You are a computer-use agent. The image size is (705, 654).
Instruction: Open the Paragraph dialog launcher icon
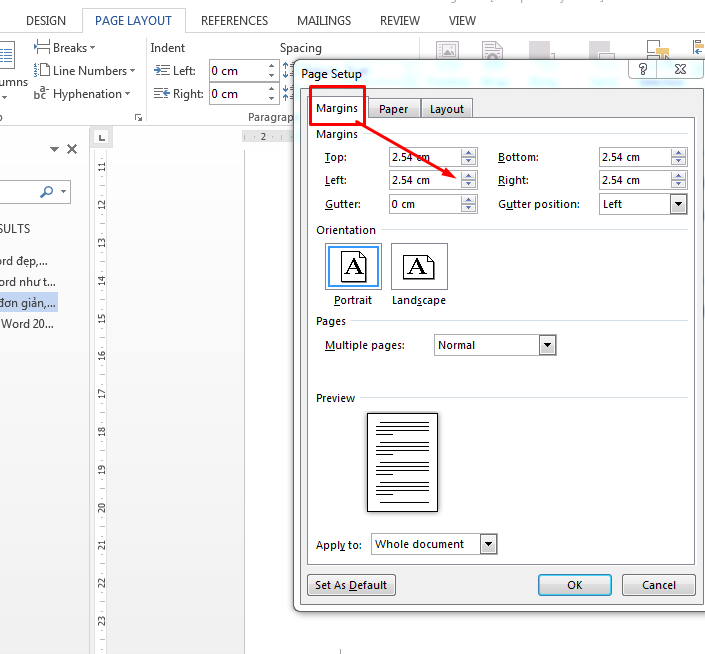[x=139, y=118]
